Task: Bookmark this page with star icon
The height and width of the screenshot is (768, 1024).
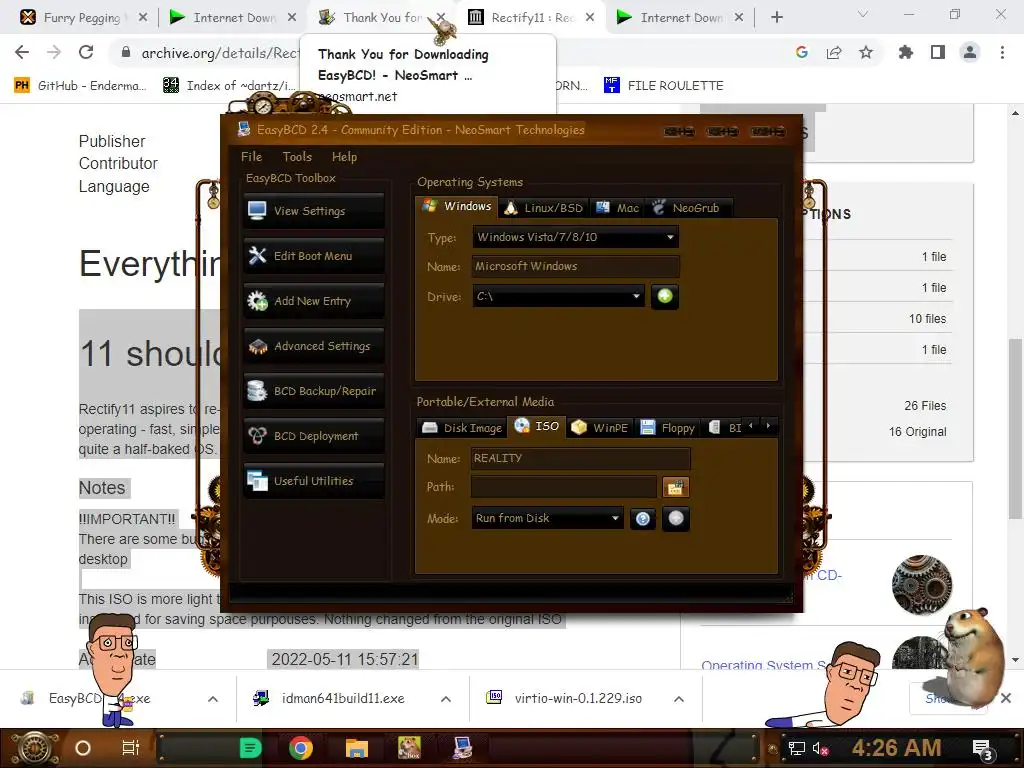Action: pyautogui.click(x=866, y=52)
